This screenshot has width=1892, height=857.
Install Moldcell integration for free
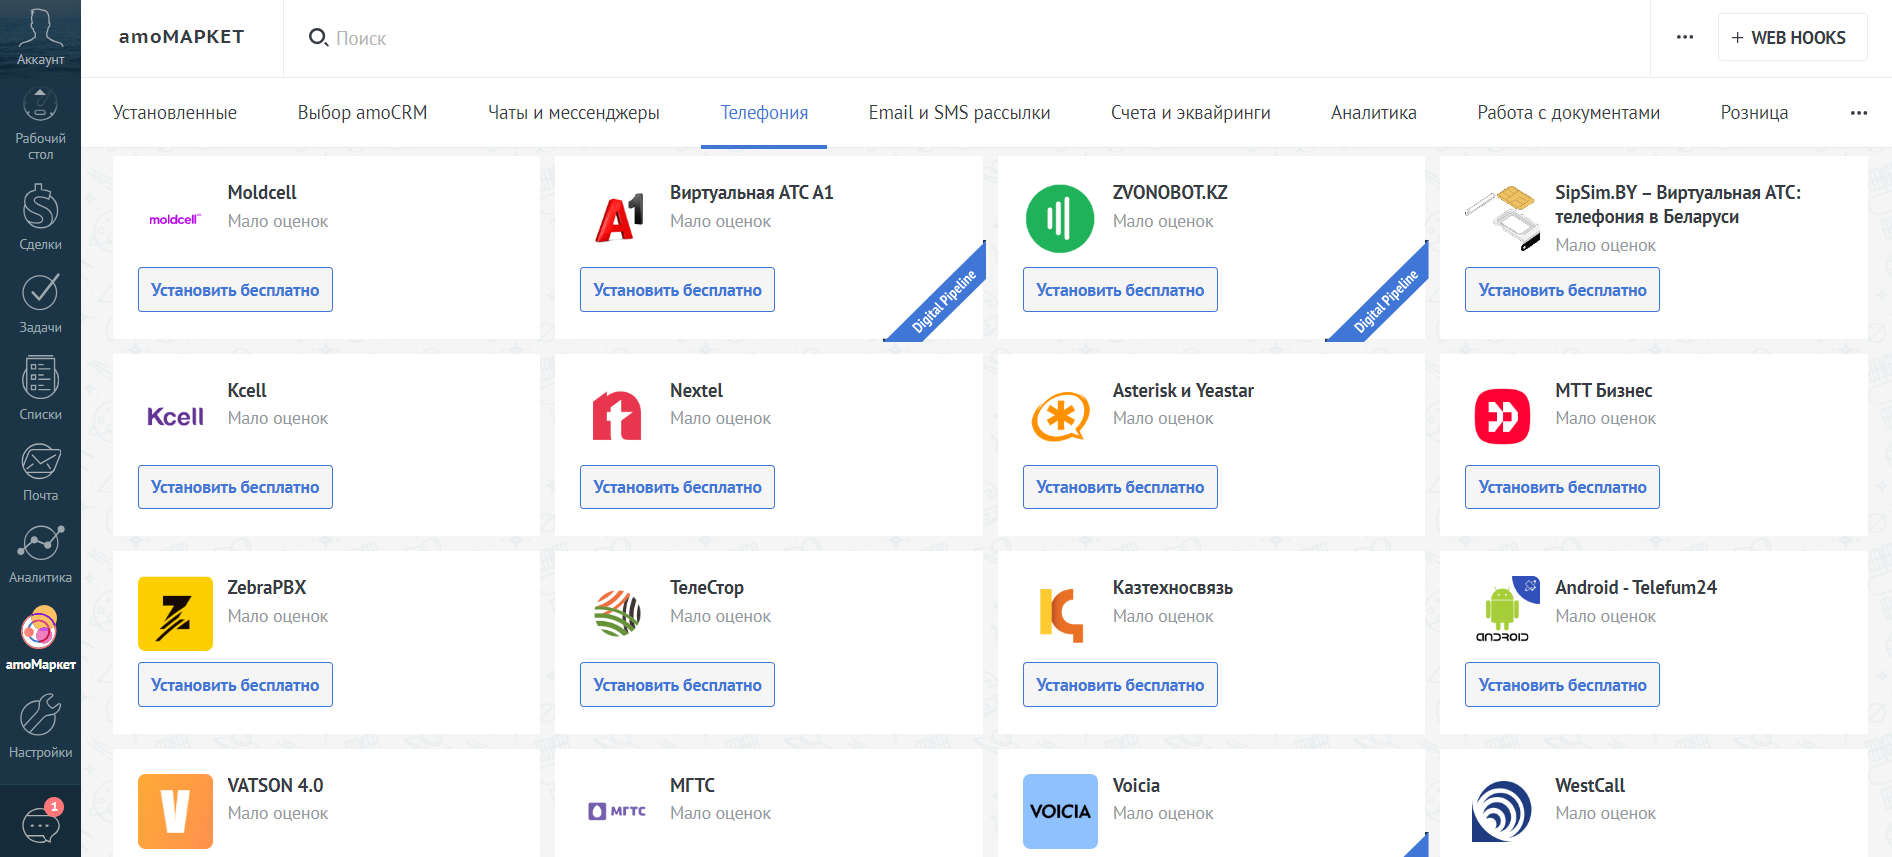pos(235,290)
